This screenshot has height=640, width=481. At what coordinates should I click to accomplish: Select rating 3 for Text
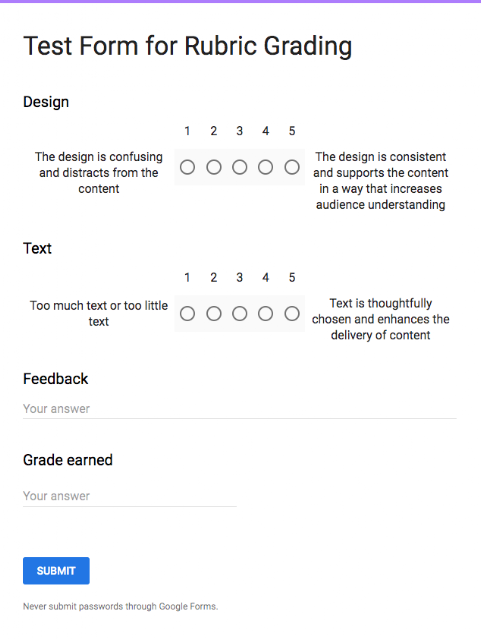pyautogui.click(x=240, y=314)
